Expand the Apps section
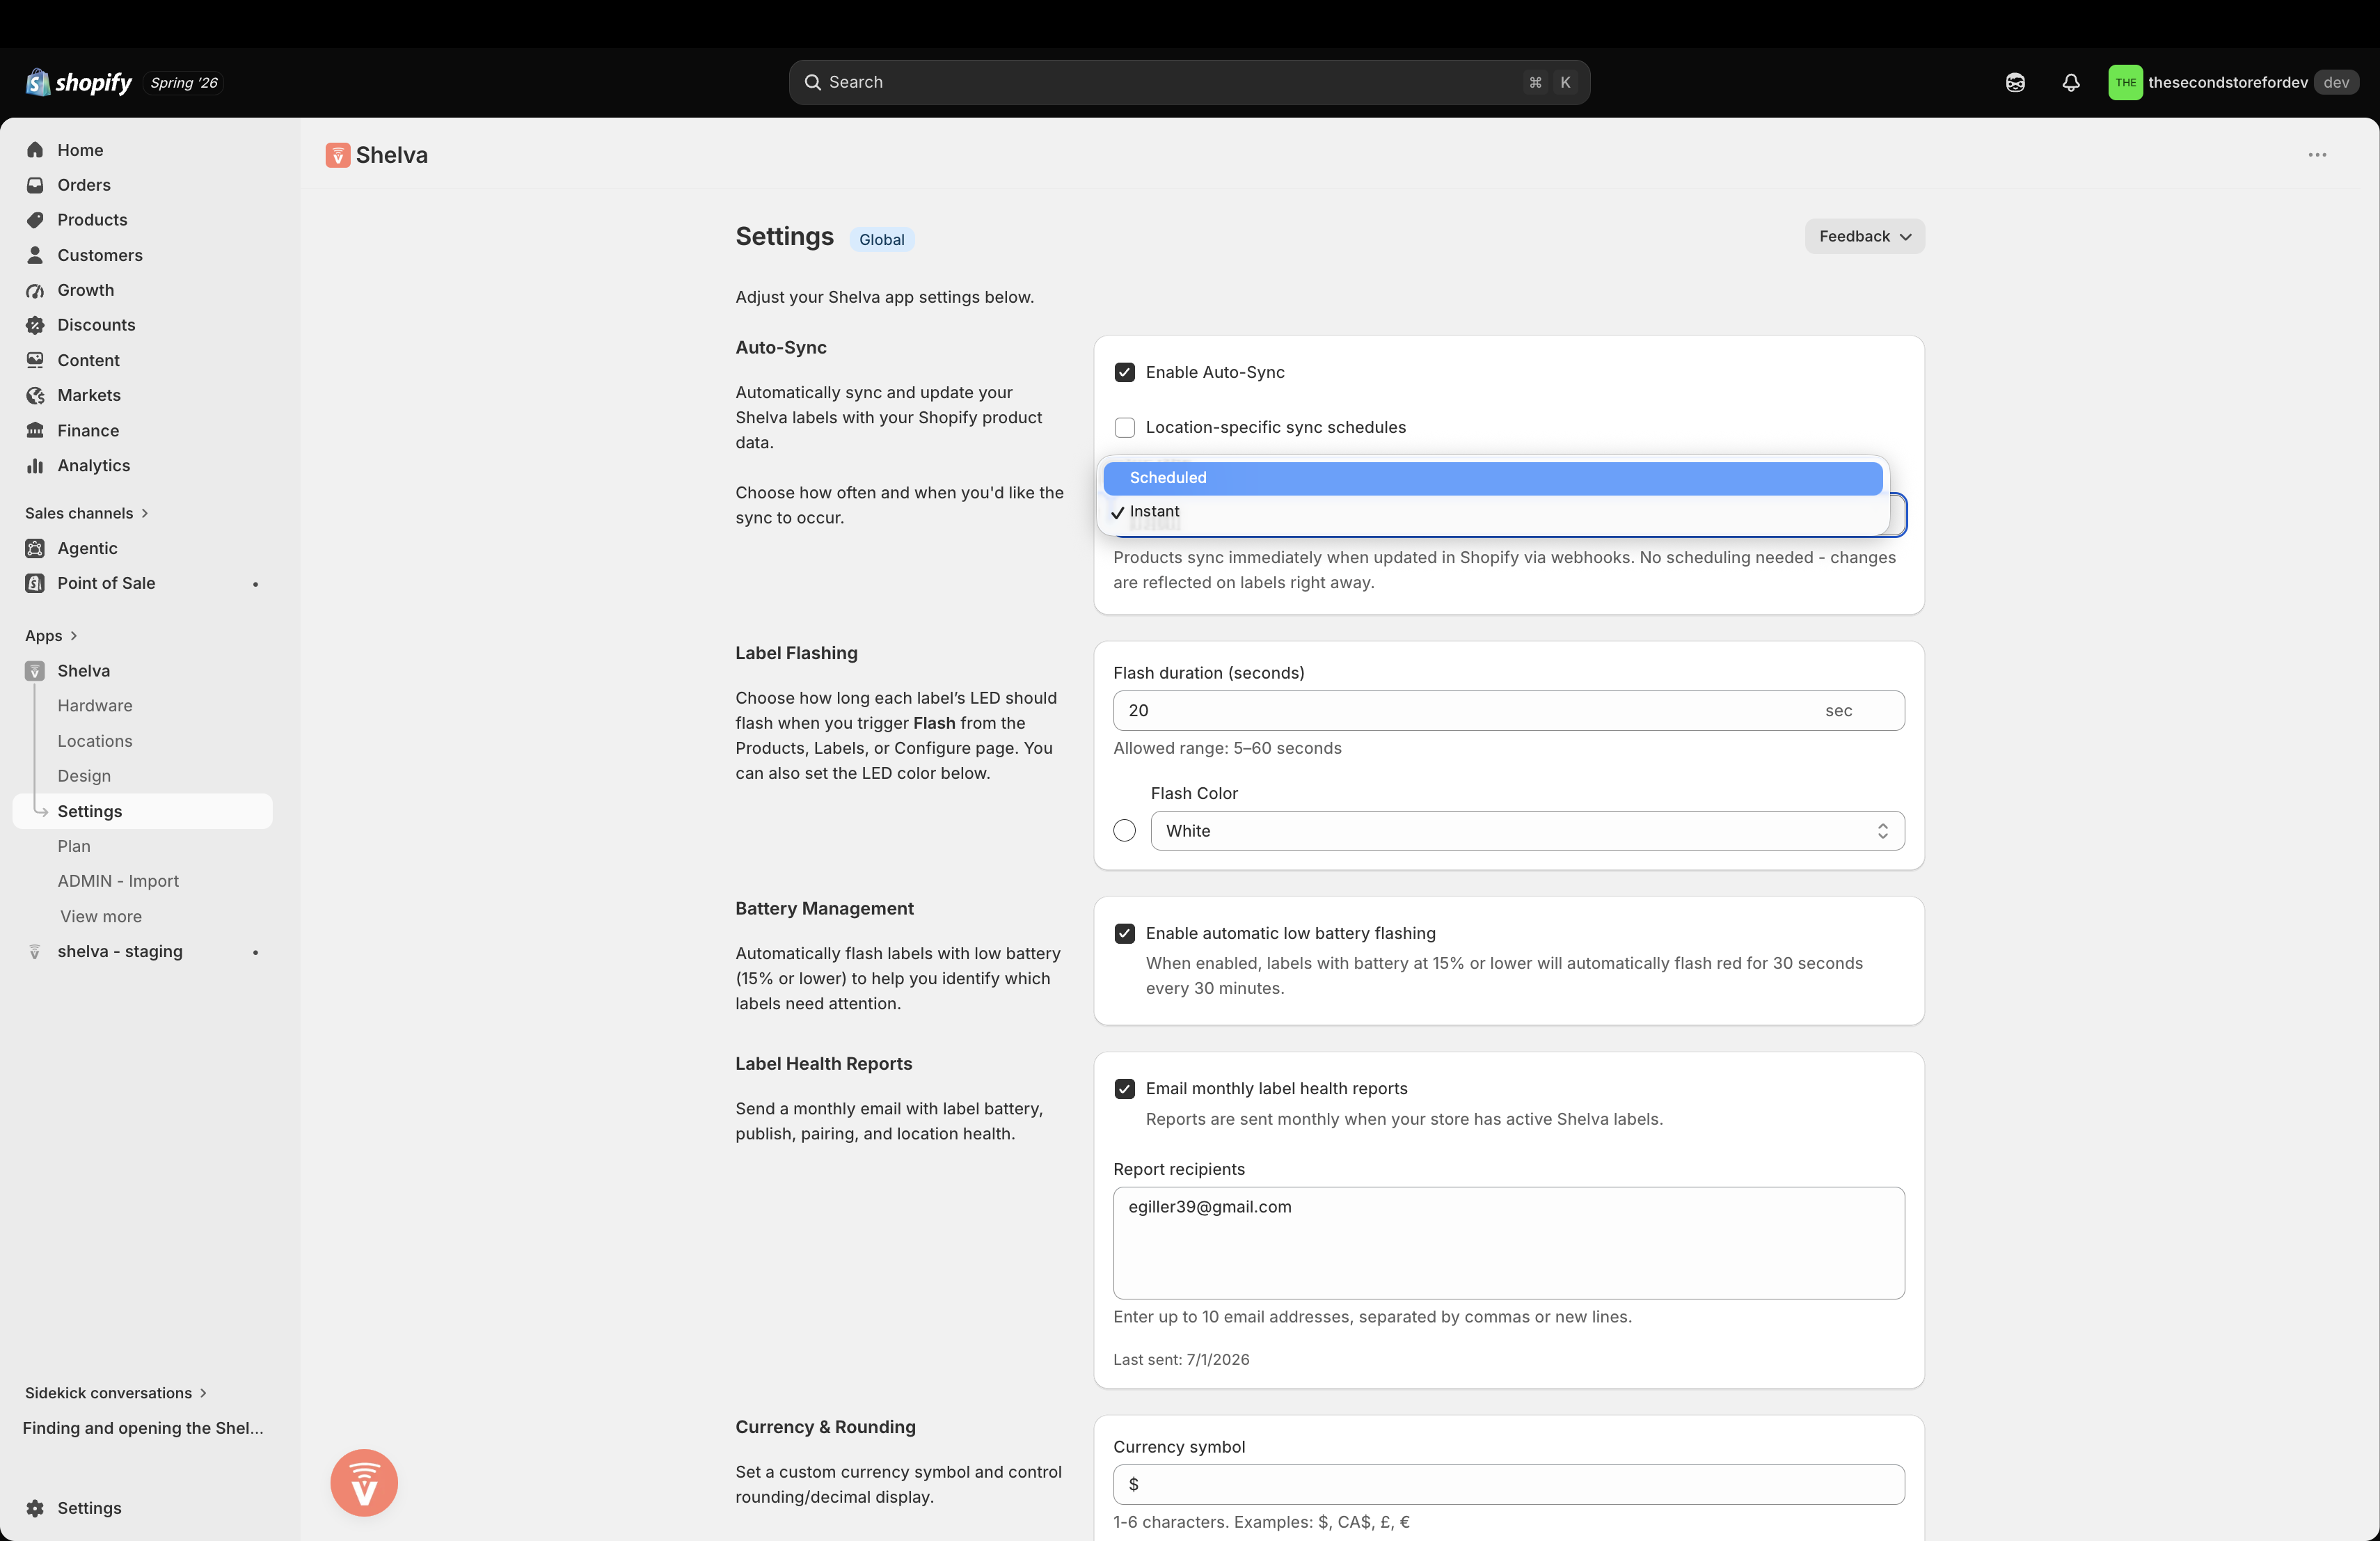This screenshot has height=1541, width=2380. point(51,636)
